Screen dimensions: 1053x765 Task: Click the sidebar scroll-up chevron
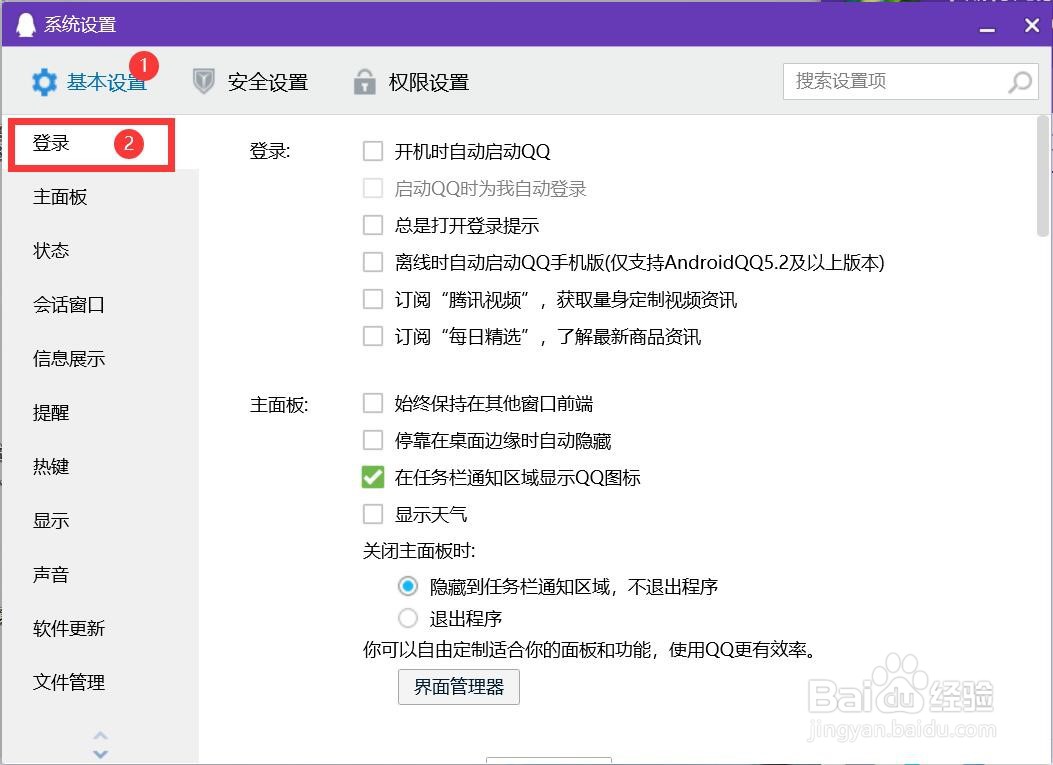pos(100,735)
